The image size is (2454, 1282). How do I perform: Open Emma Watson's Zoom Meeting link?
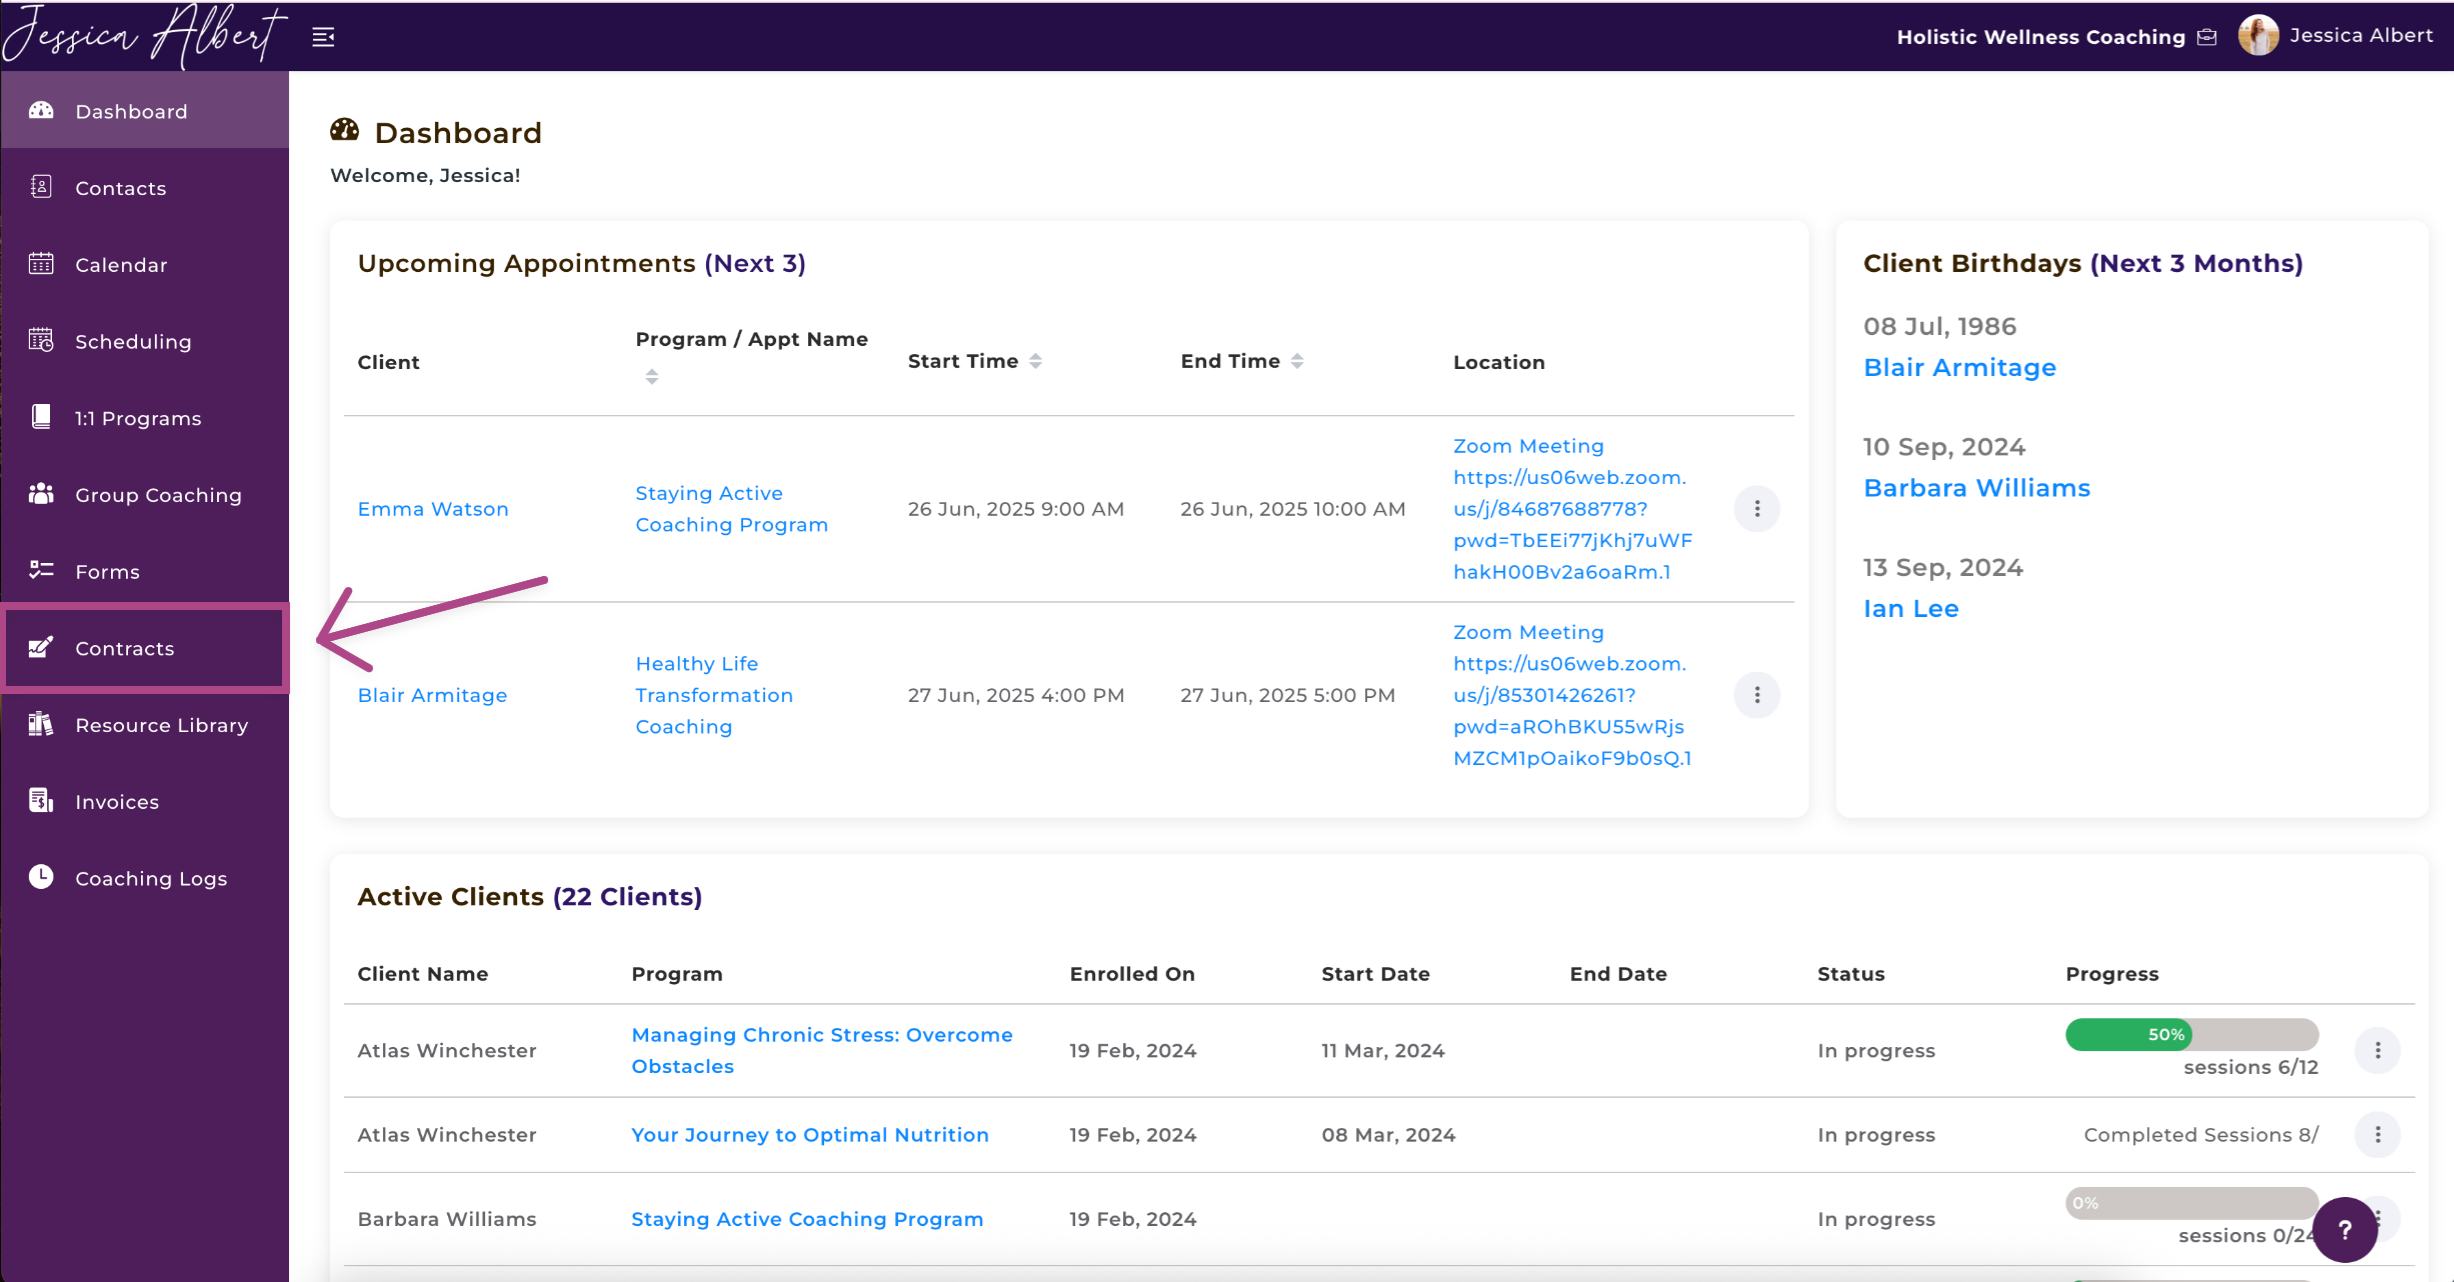tap(1572, 509)
